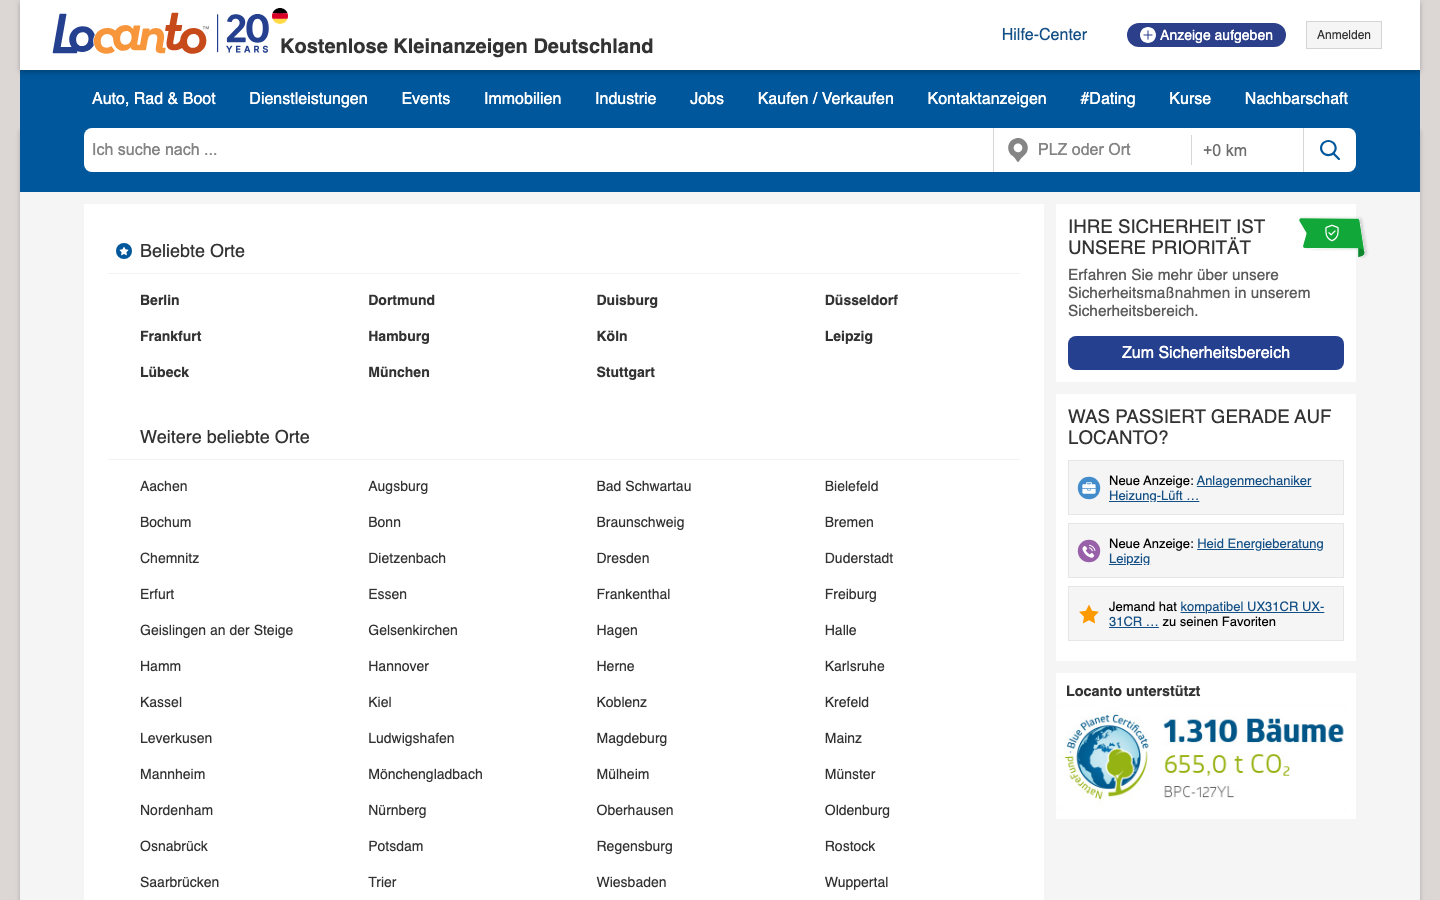Click the Locanto logo
This screenshot has height=900, width=1440.
point(130,33)
